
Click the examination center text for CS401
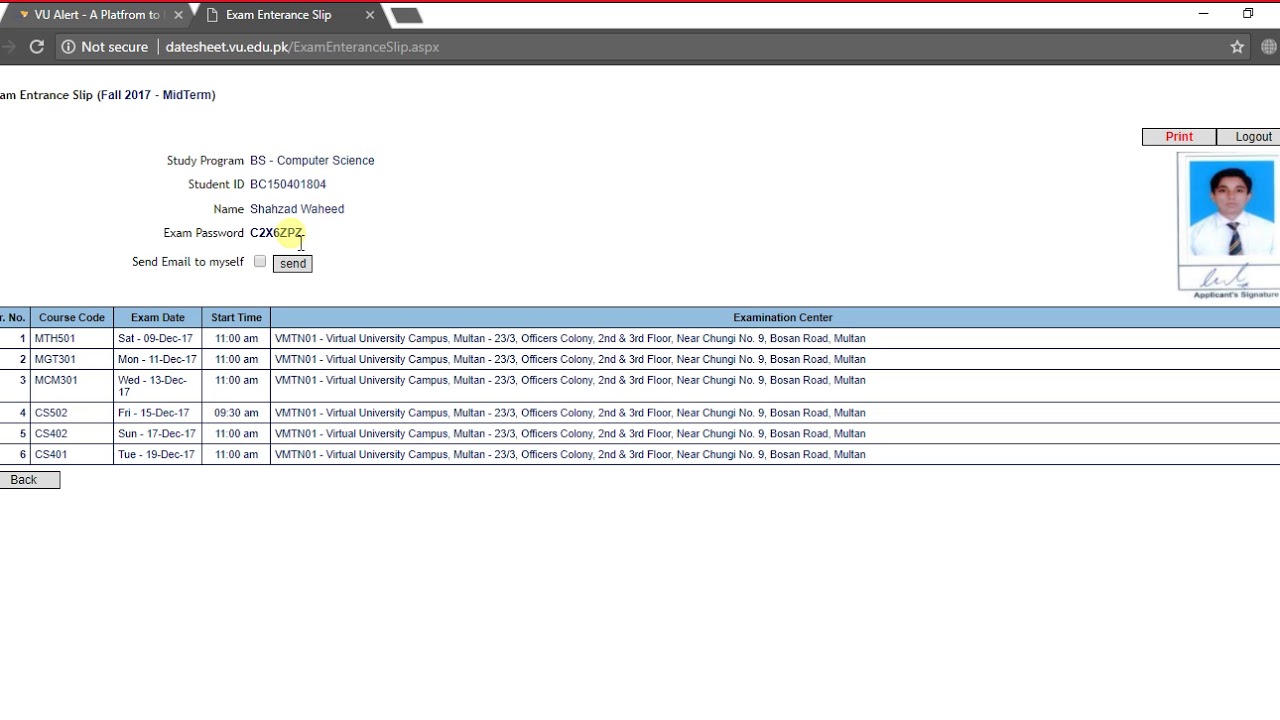click(570, 454)
